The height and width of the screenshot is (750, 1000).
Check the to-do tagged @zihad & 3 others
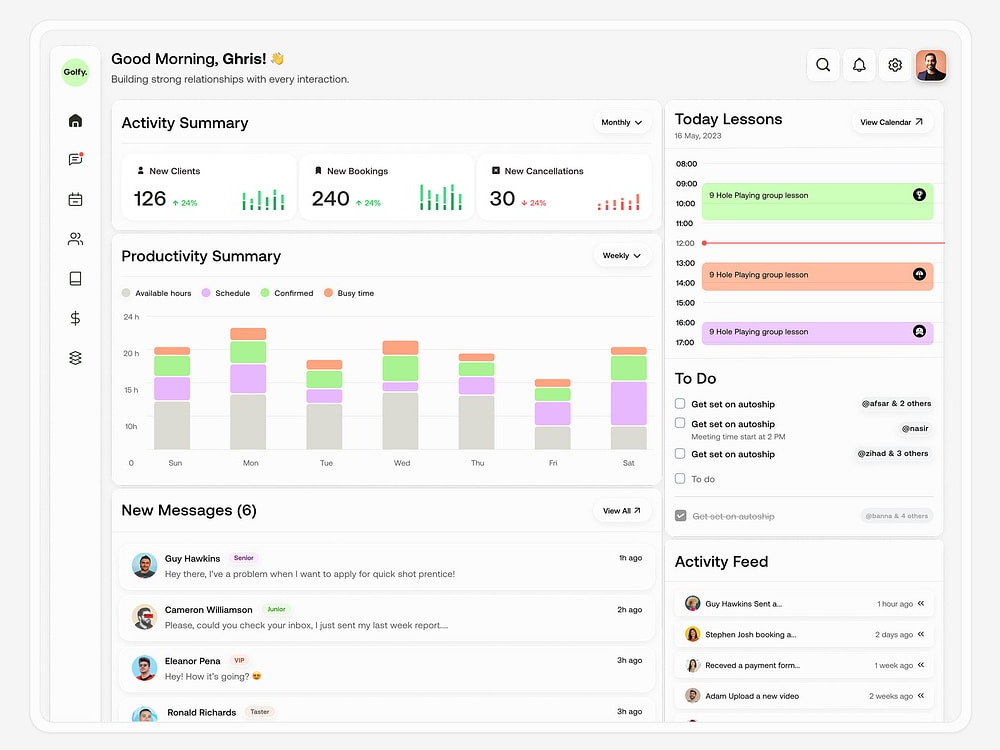click(x=680, y=453)
